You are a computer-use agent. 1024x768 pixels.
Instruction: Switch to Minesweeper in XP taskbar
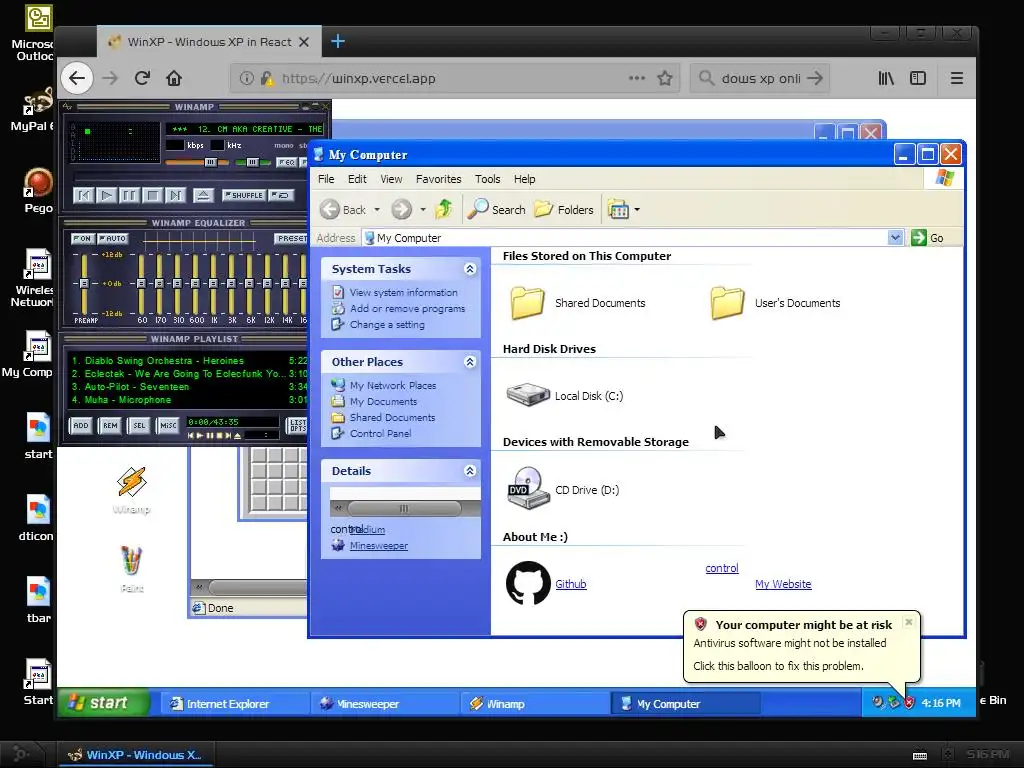pyautogui.click(x=383, y=703)
